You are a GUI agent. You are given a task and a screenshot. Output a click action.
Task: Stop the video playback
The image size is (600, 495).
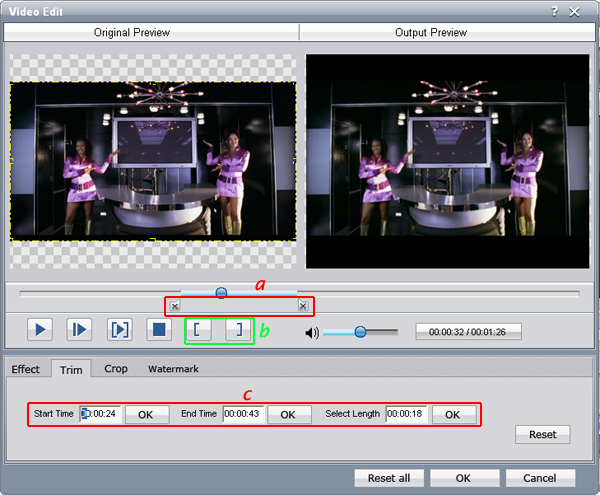pyautogui.click(x=157, y=329)
